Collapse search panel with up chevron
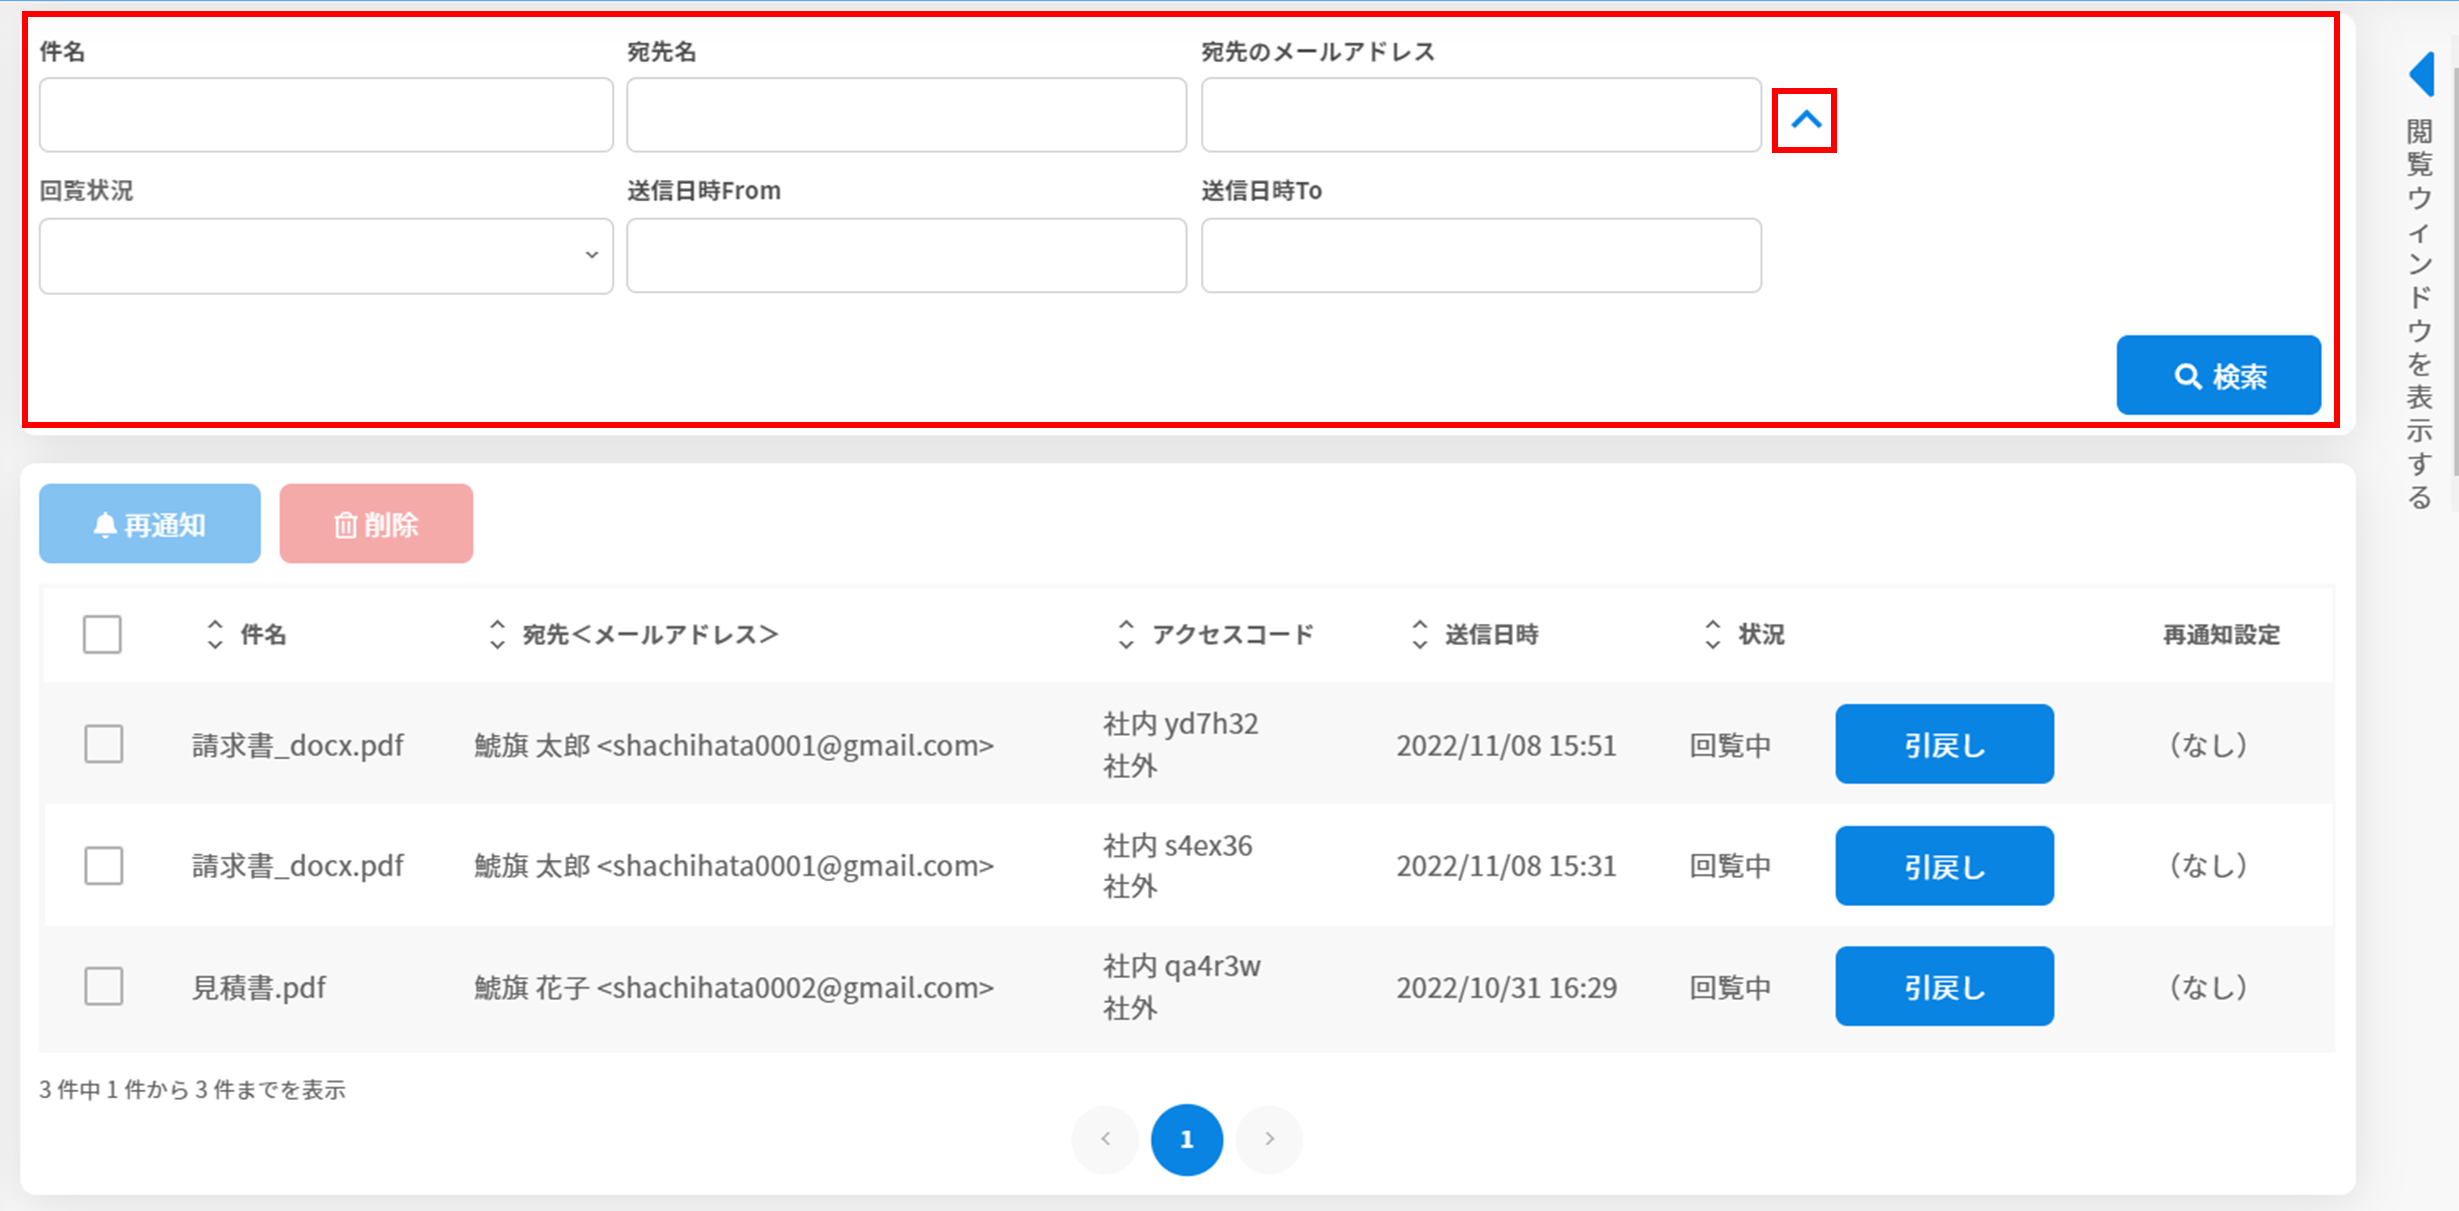Viewport: 2459px width, 1211px height. click(x=1805, y=120)
